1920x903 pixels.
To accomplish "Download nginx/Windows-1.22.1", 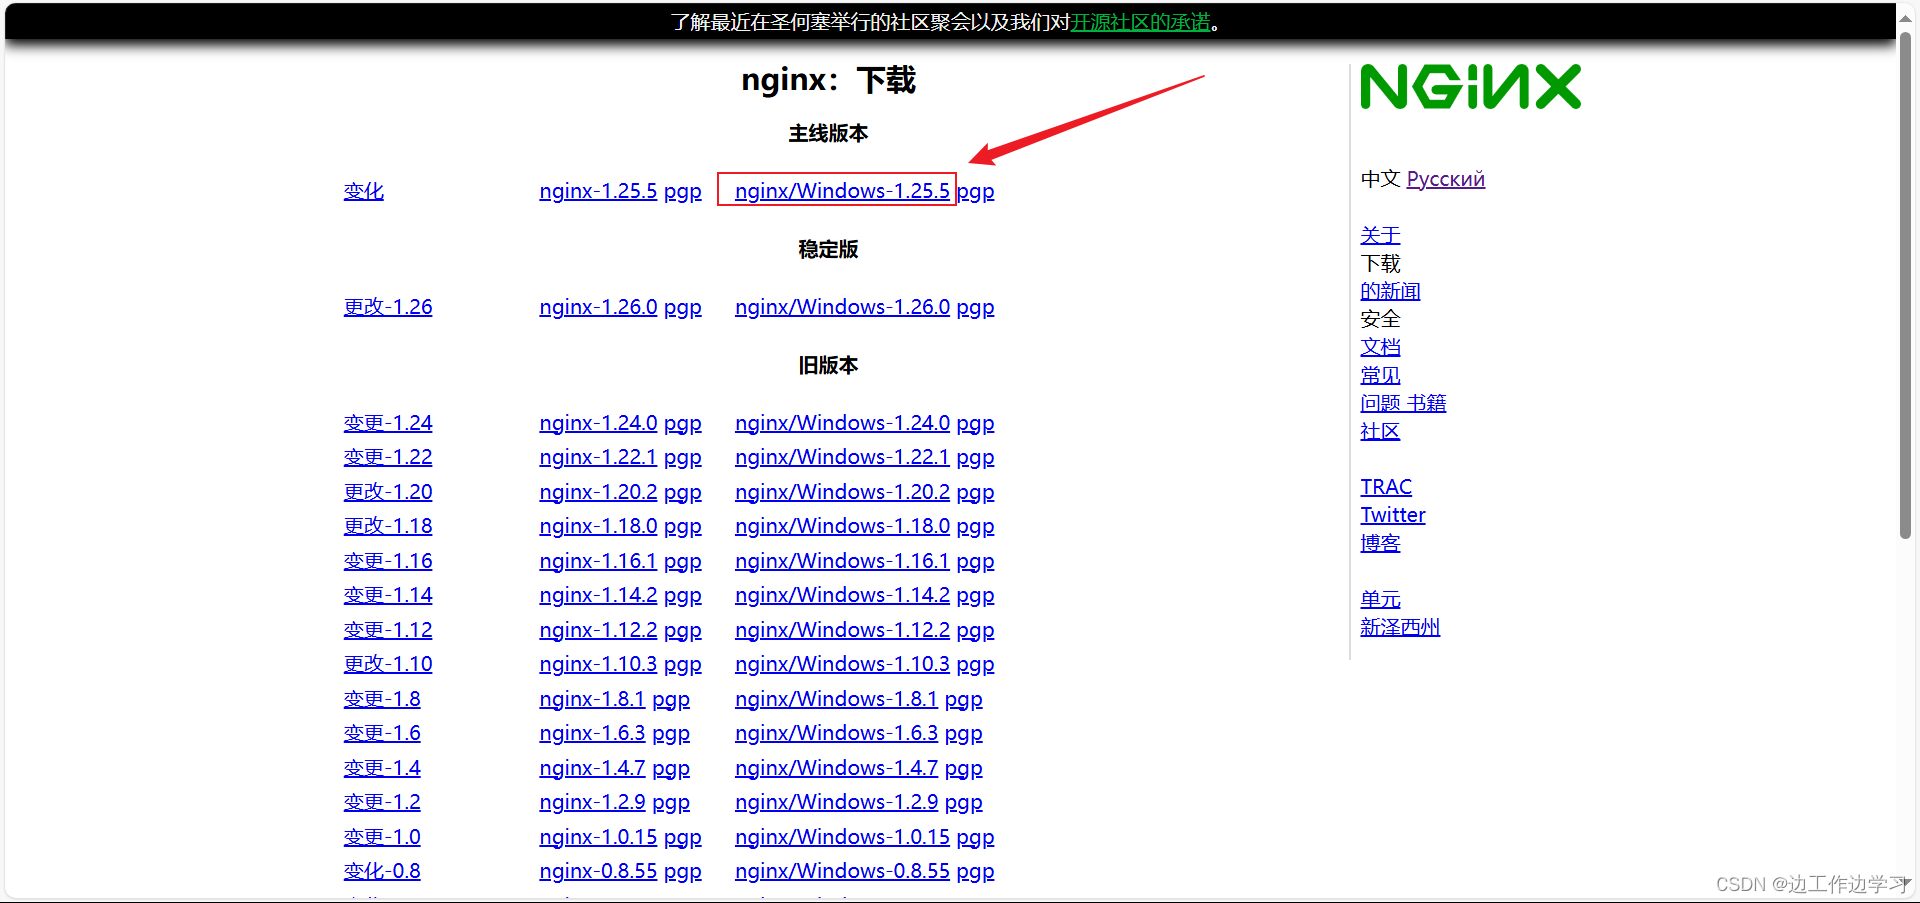I will 842,457.
